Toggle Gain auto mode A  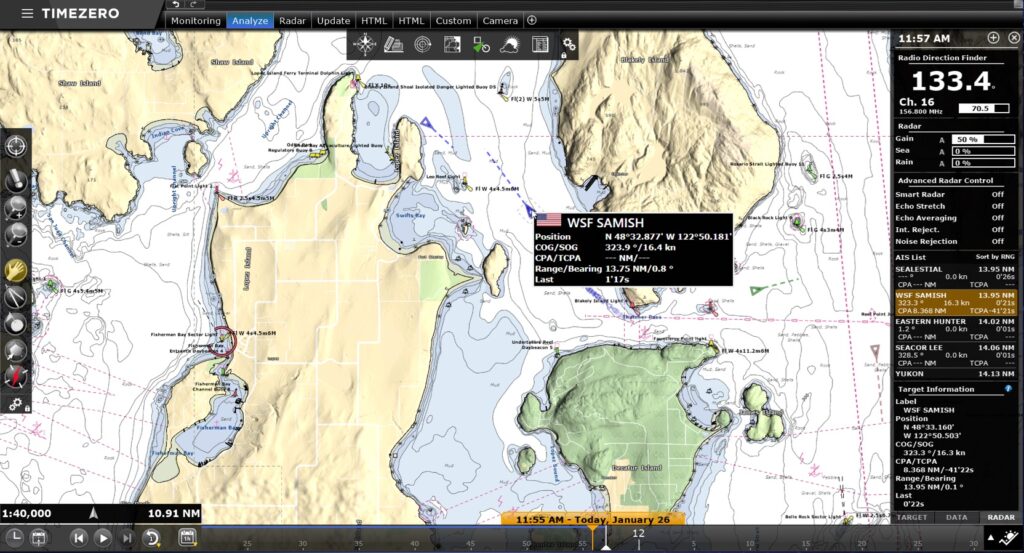point(942,140)
